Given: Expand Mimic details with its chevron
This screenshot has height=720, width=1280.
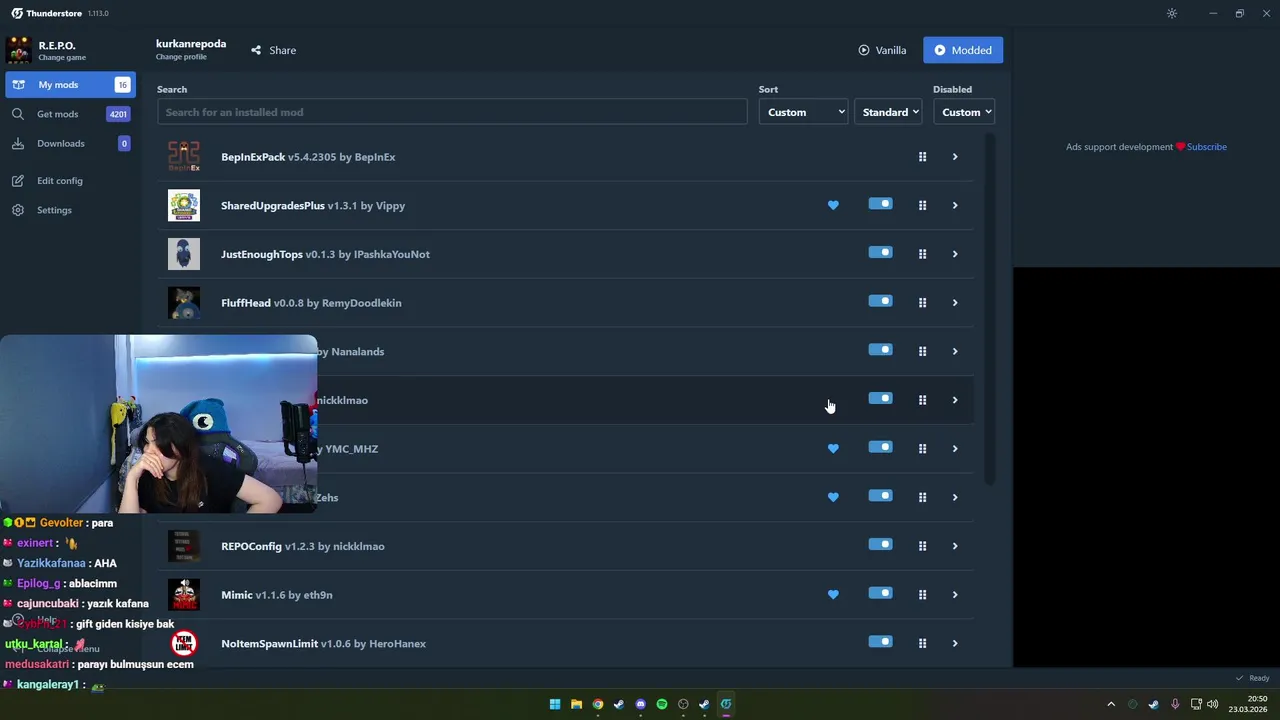Looking at the screenshot, I should pos(955,595).
